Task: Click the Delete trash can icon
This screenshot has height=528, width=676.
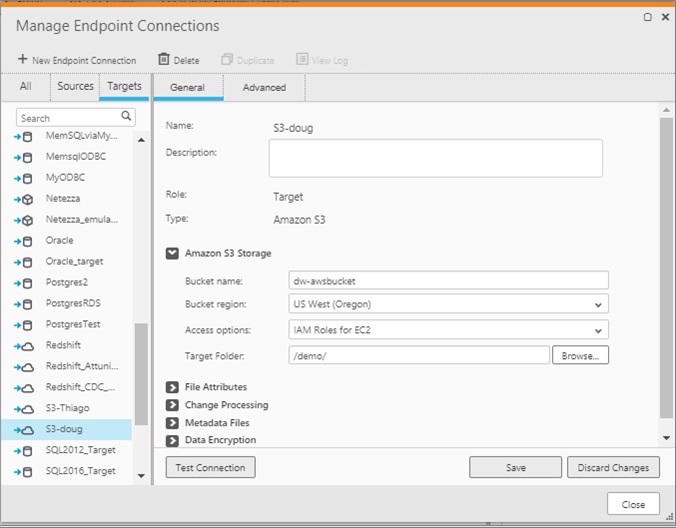Action: (164, 59)
